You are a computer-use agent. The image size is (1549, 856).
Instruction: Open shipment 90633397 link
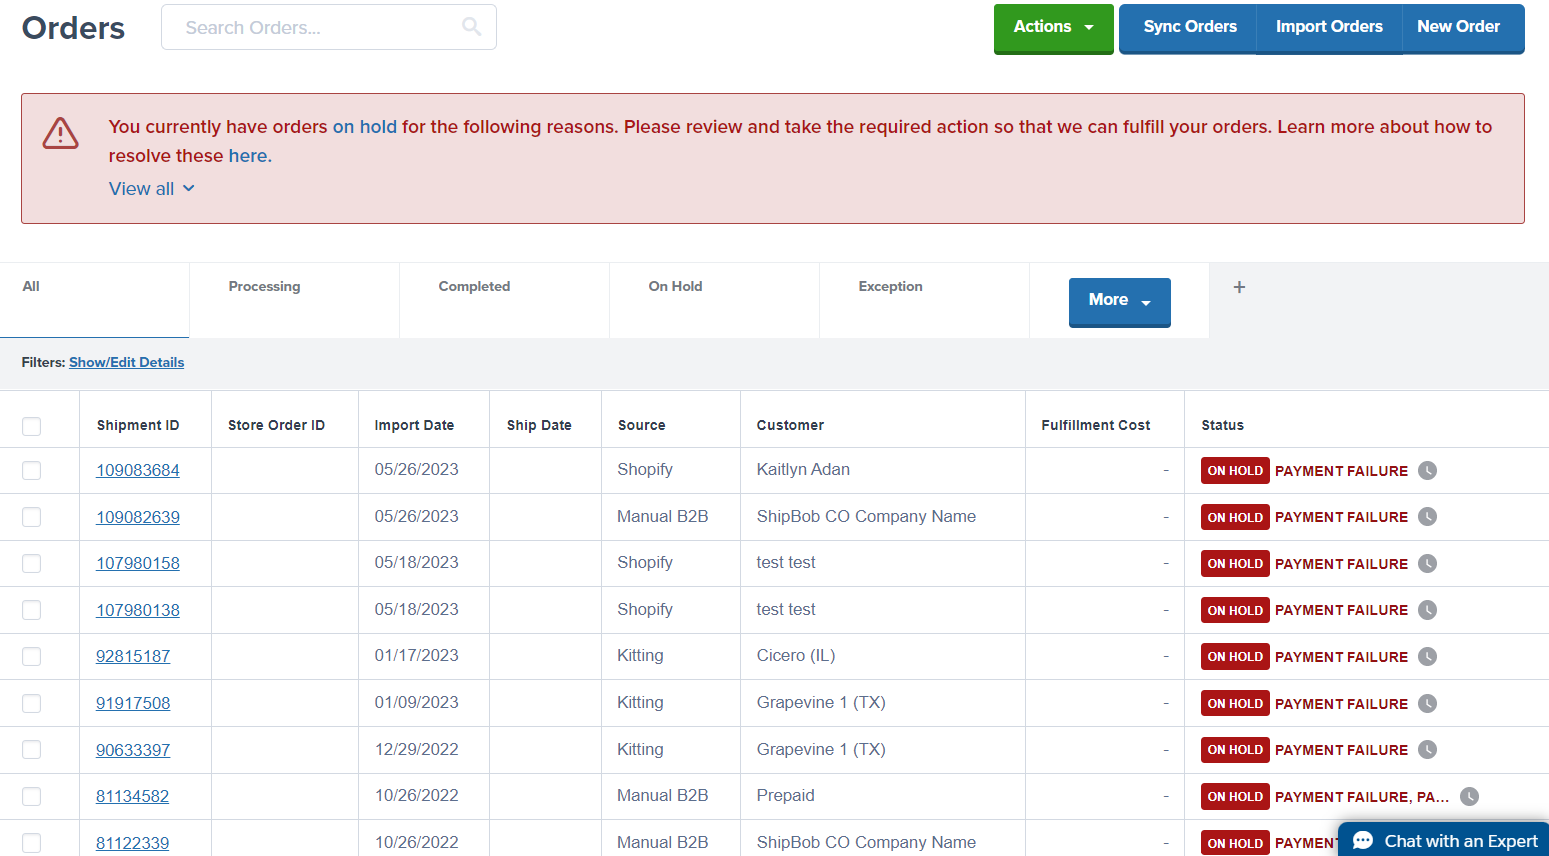[x=133, y=750]
